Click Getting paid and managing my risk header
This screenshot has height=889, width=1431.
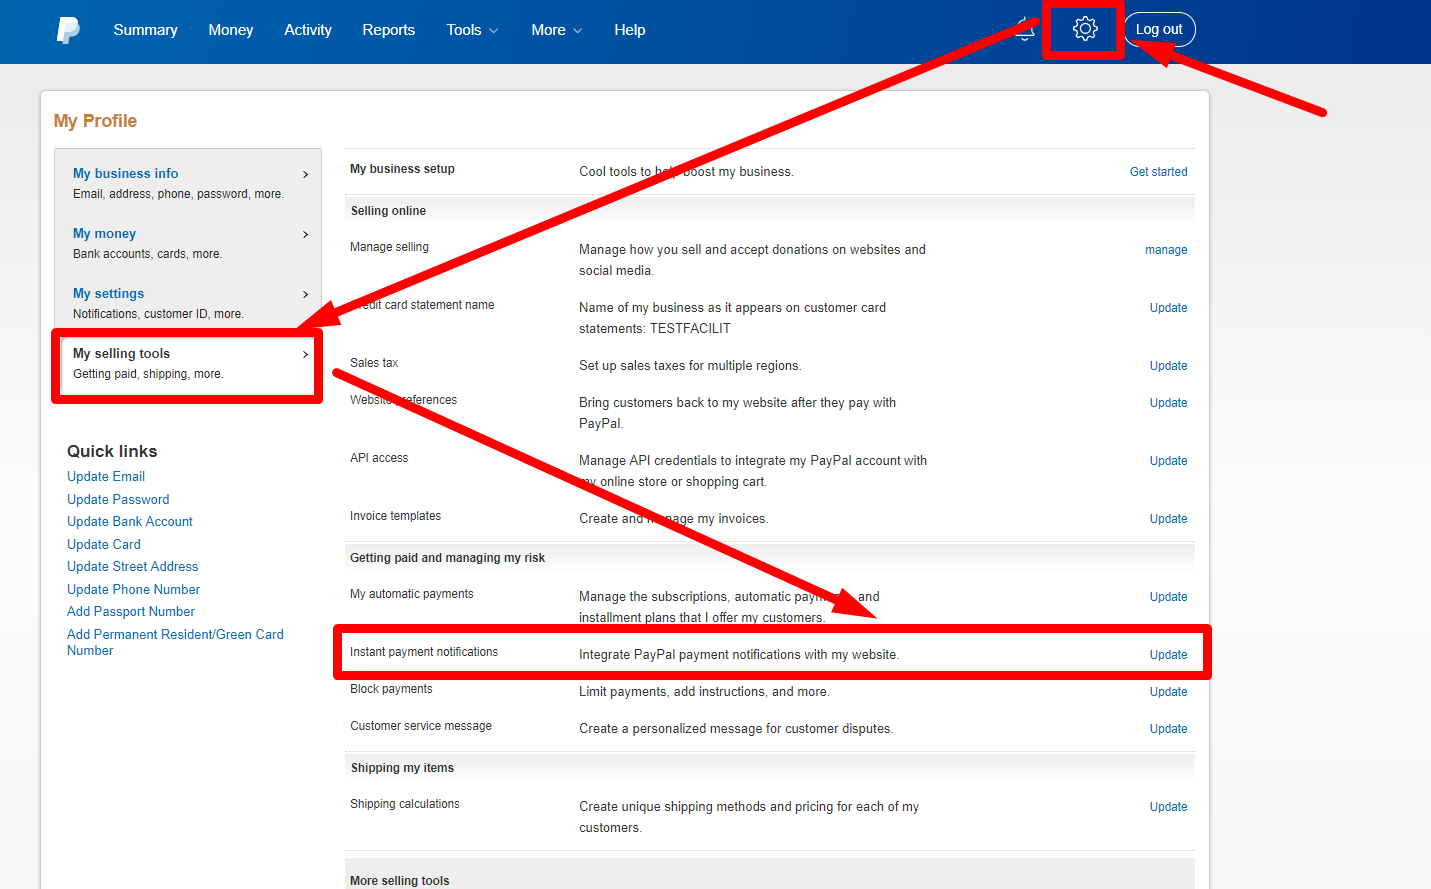coord(448,558)
